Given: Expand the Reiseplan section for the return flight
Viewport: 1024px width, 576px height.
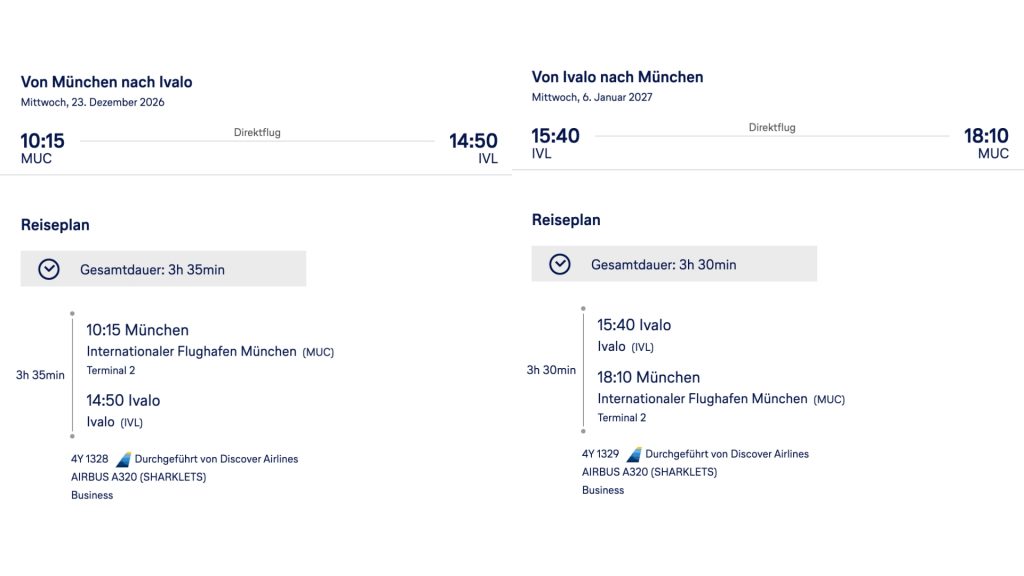Looking at the screenshot, I should point(566,219).
